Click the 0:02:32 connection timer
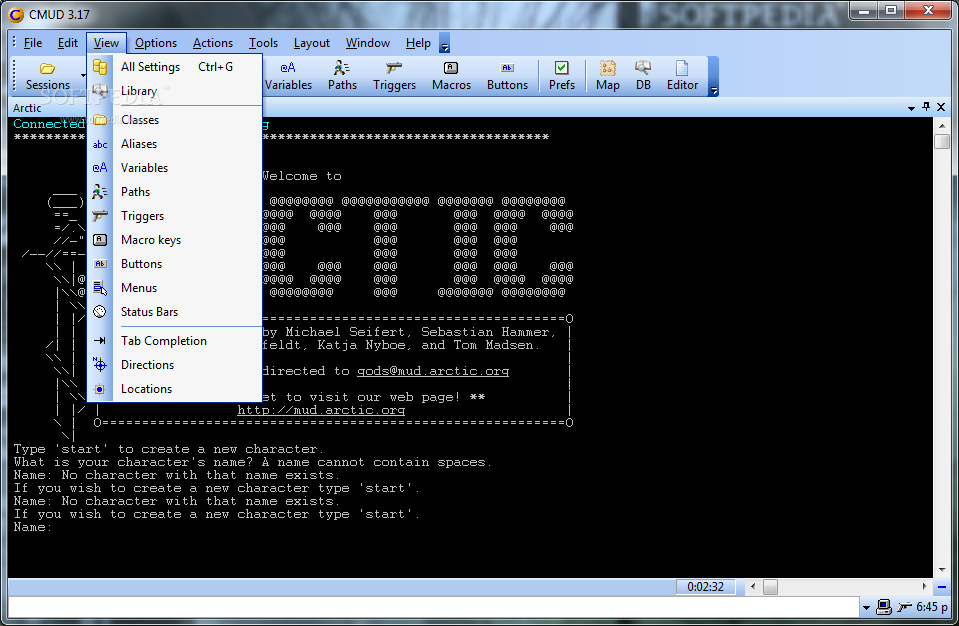The image size is (959, 626). [x=705, y=587]
